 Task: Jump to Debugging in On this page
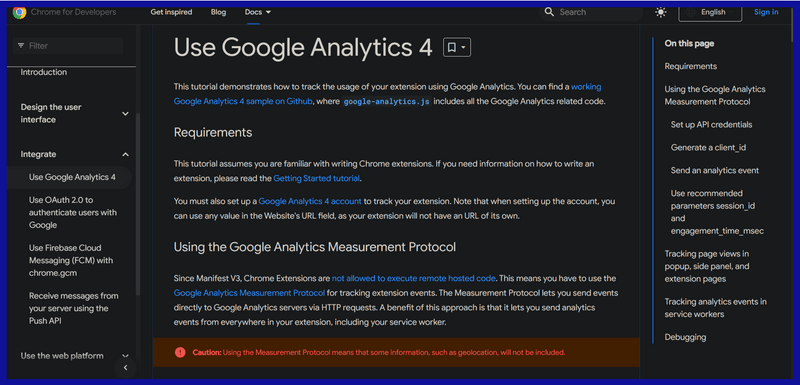tap(685, 337)
